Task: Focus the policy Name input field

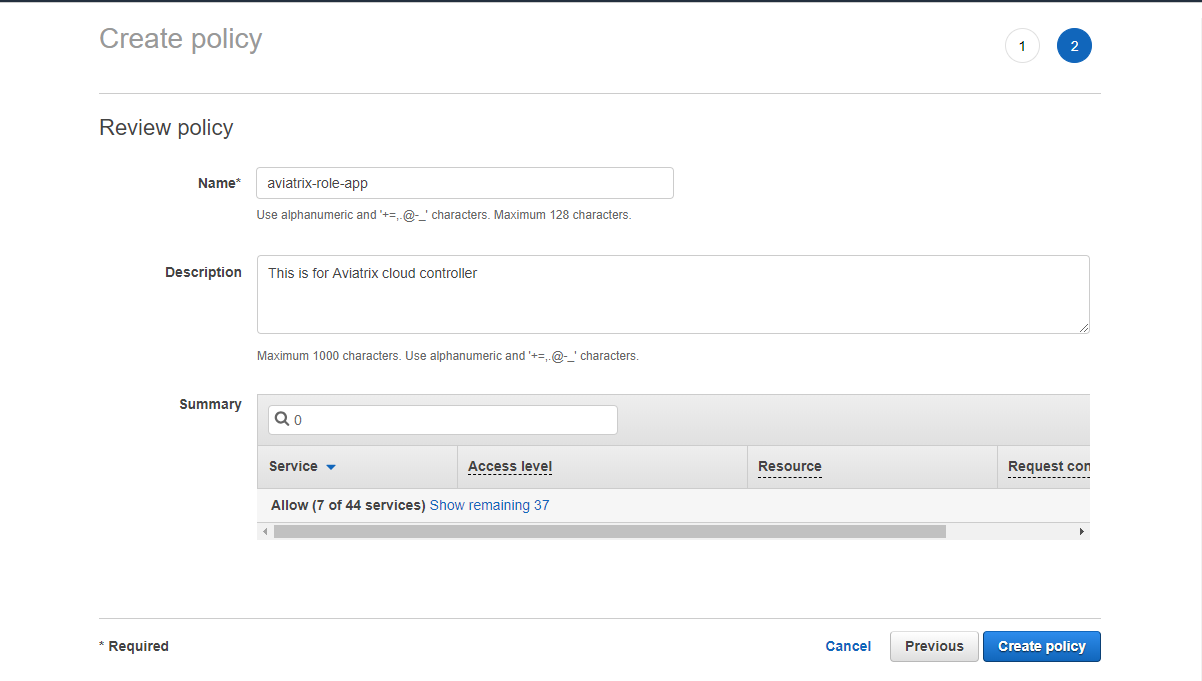Action: [x=464, y=183]
